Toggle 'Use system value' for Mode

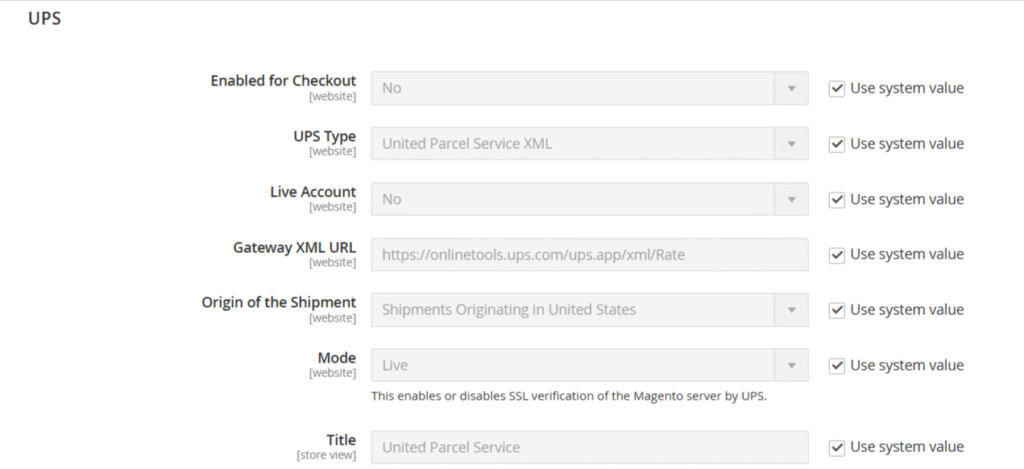click(837, 365)
